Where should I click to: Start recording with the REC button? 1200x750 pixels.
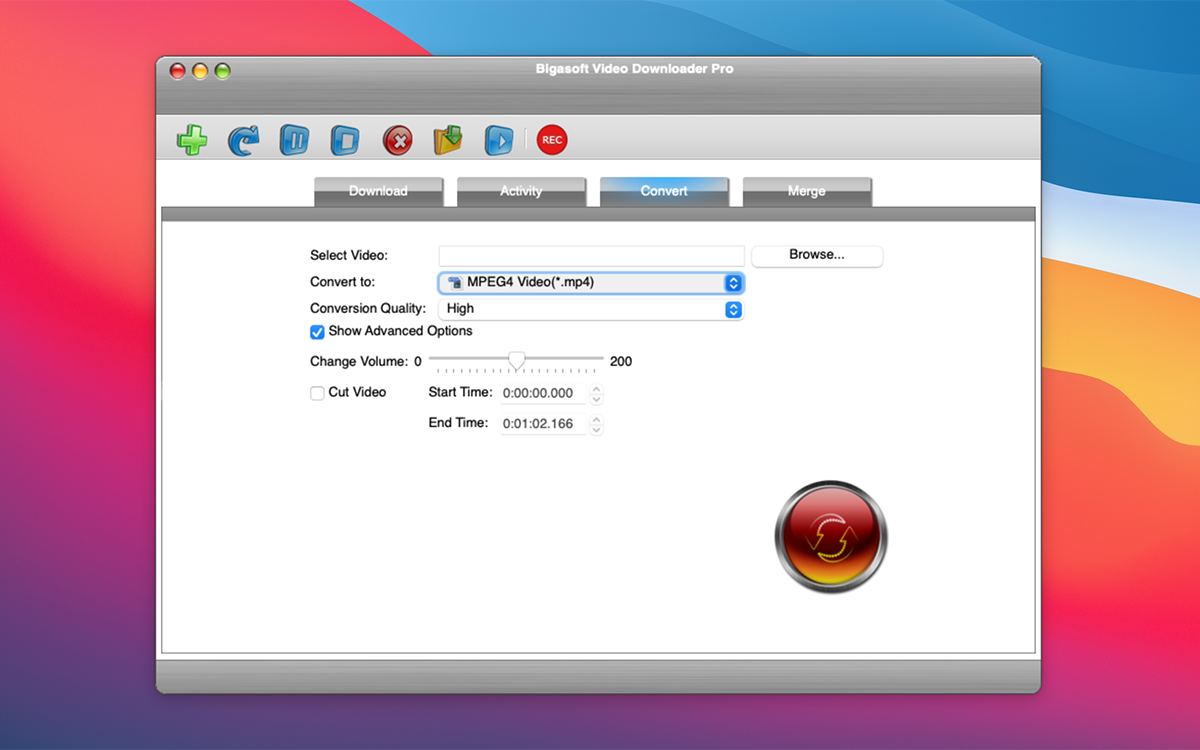tap(552, 140)
